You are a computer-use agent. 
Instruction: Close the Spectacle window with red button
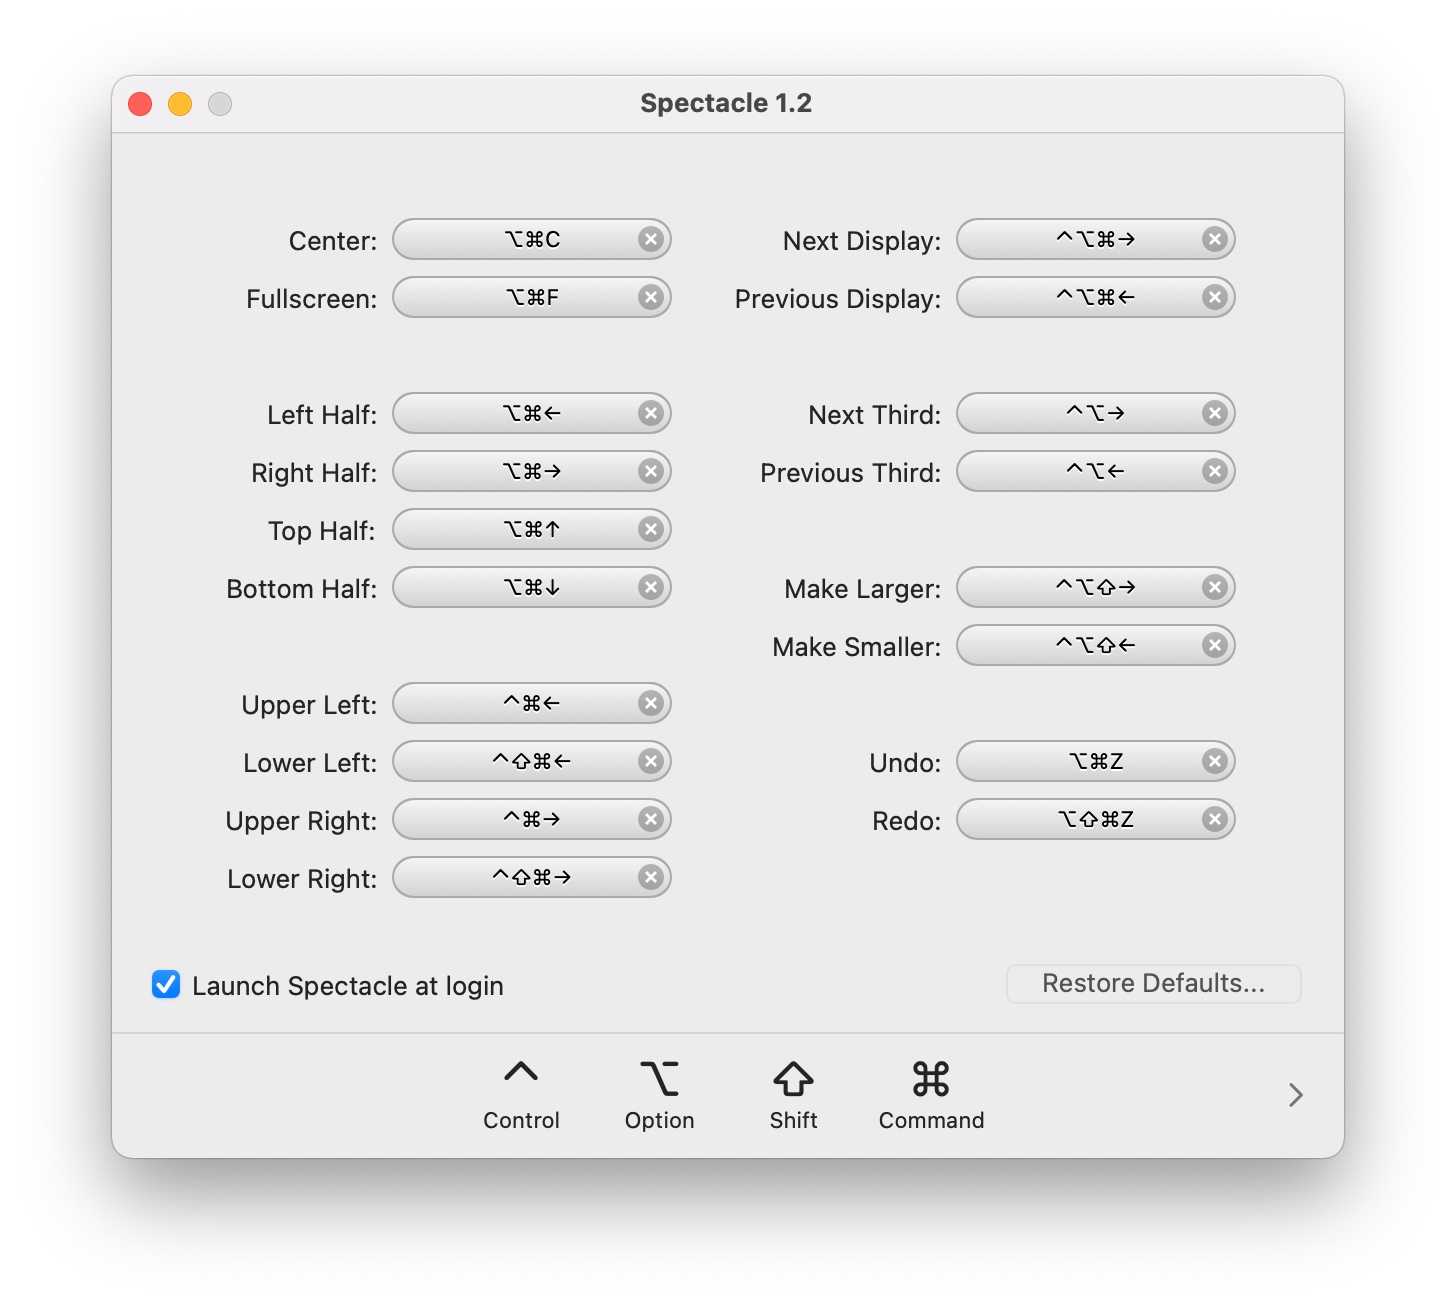pos(140,104)
